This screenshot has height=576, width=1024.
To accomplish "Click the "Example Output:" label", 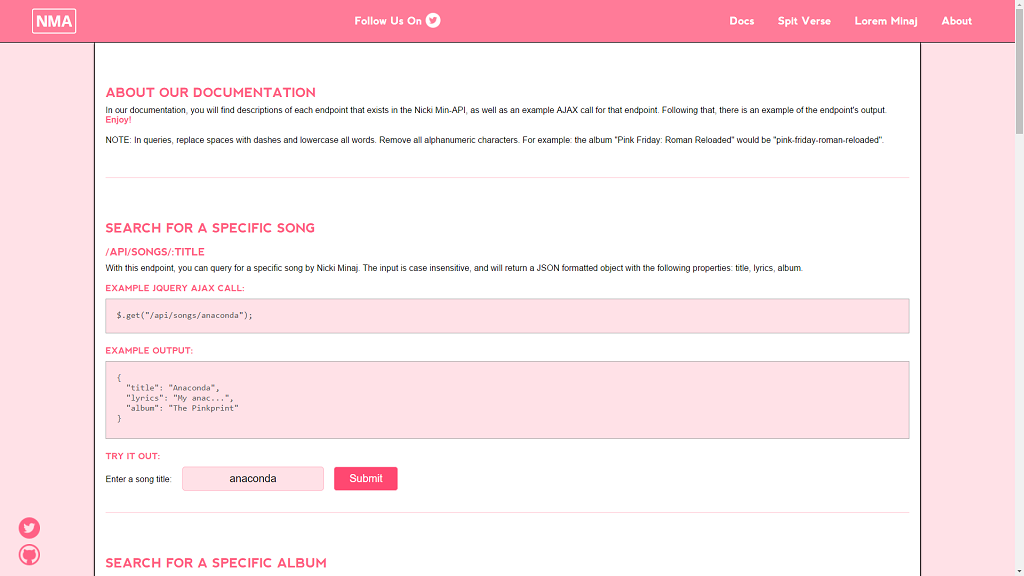I will click(149, 351).
